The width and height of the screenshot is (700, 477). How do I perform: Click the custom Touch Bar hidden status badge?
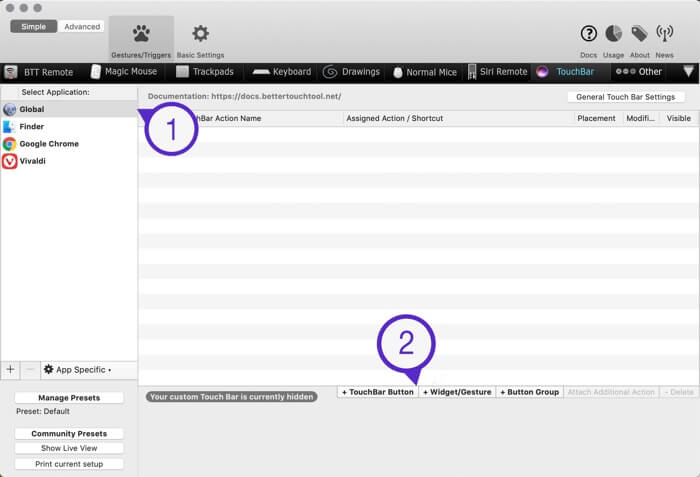coord(232,397)
